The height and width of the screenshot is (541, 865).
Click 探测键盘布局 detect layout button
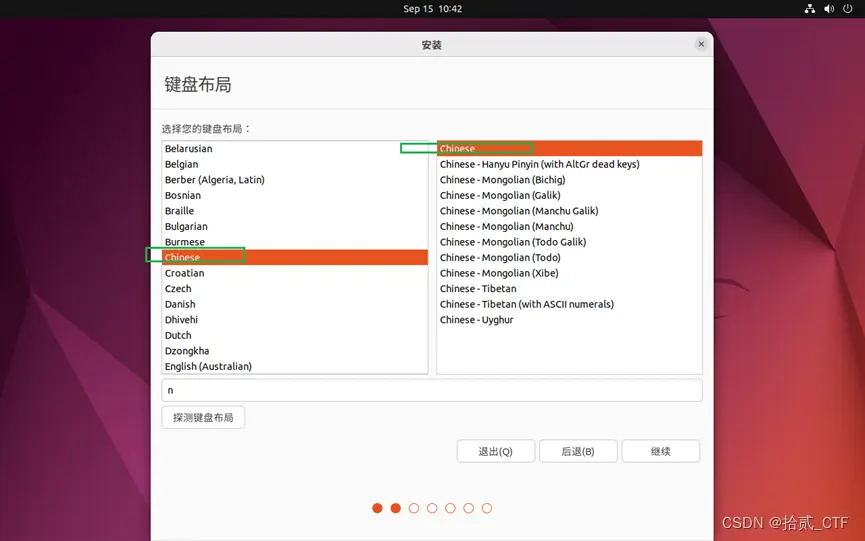(203, 417)
